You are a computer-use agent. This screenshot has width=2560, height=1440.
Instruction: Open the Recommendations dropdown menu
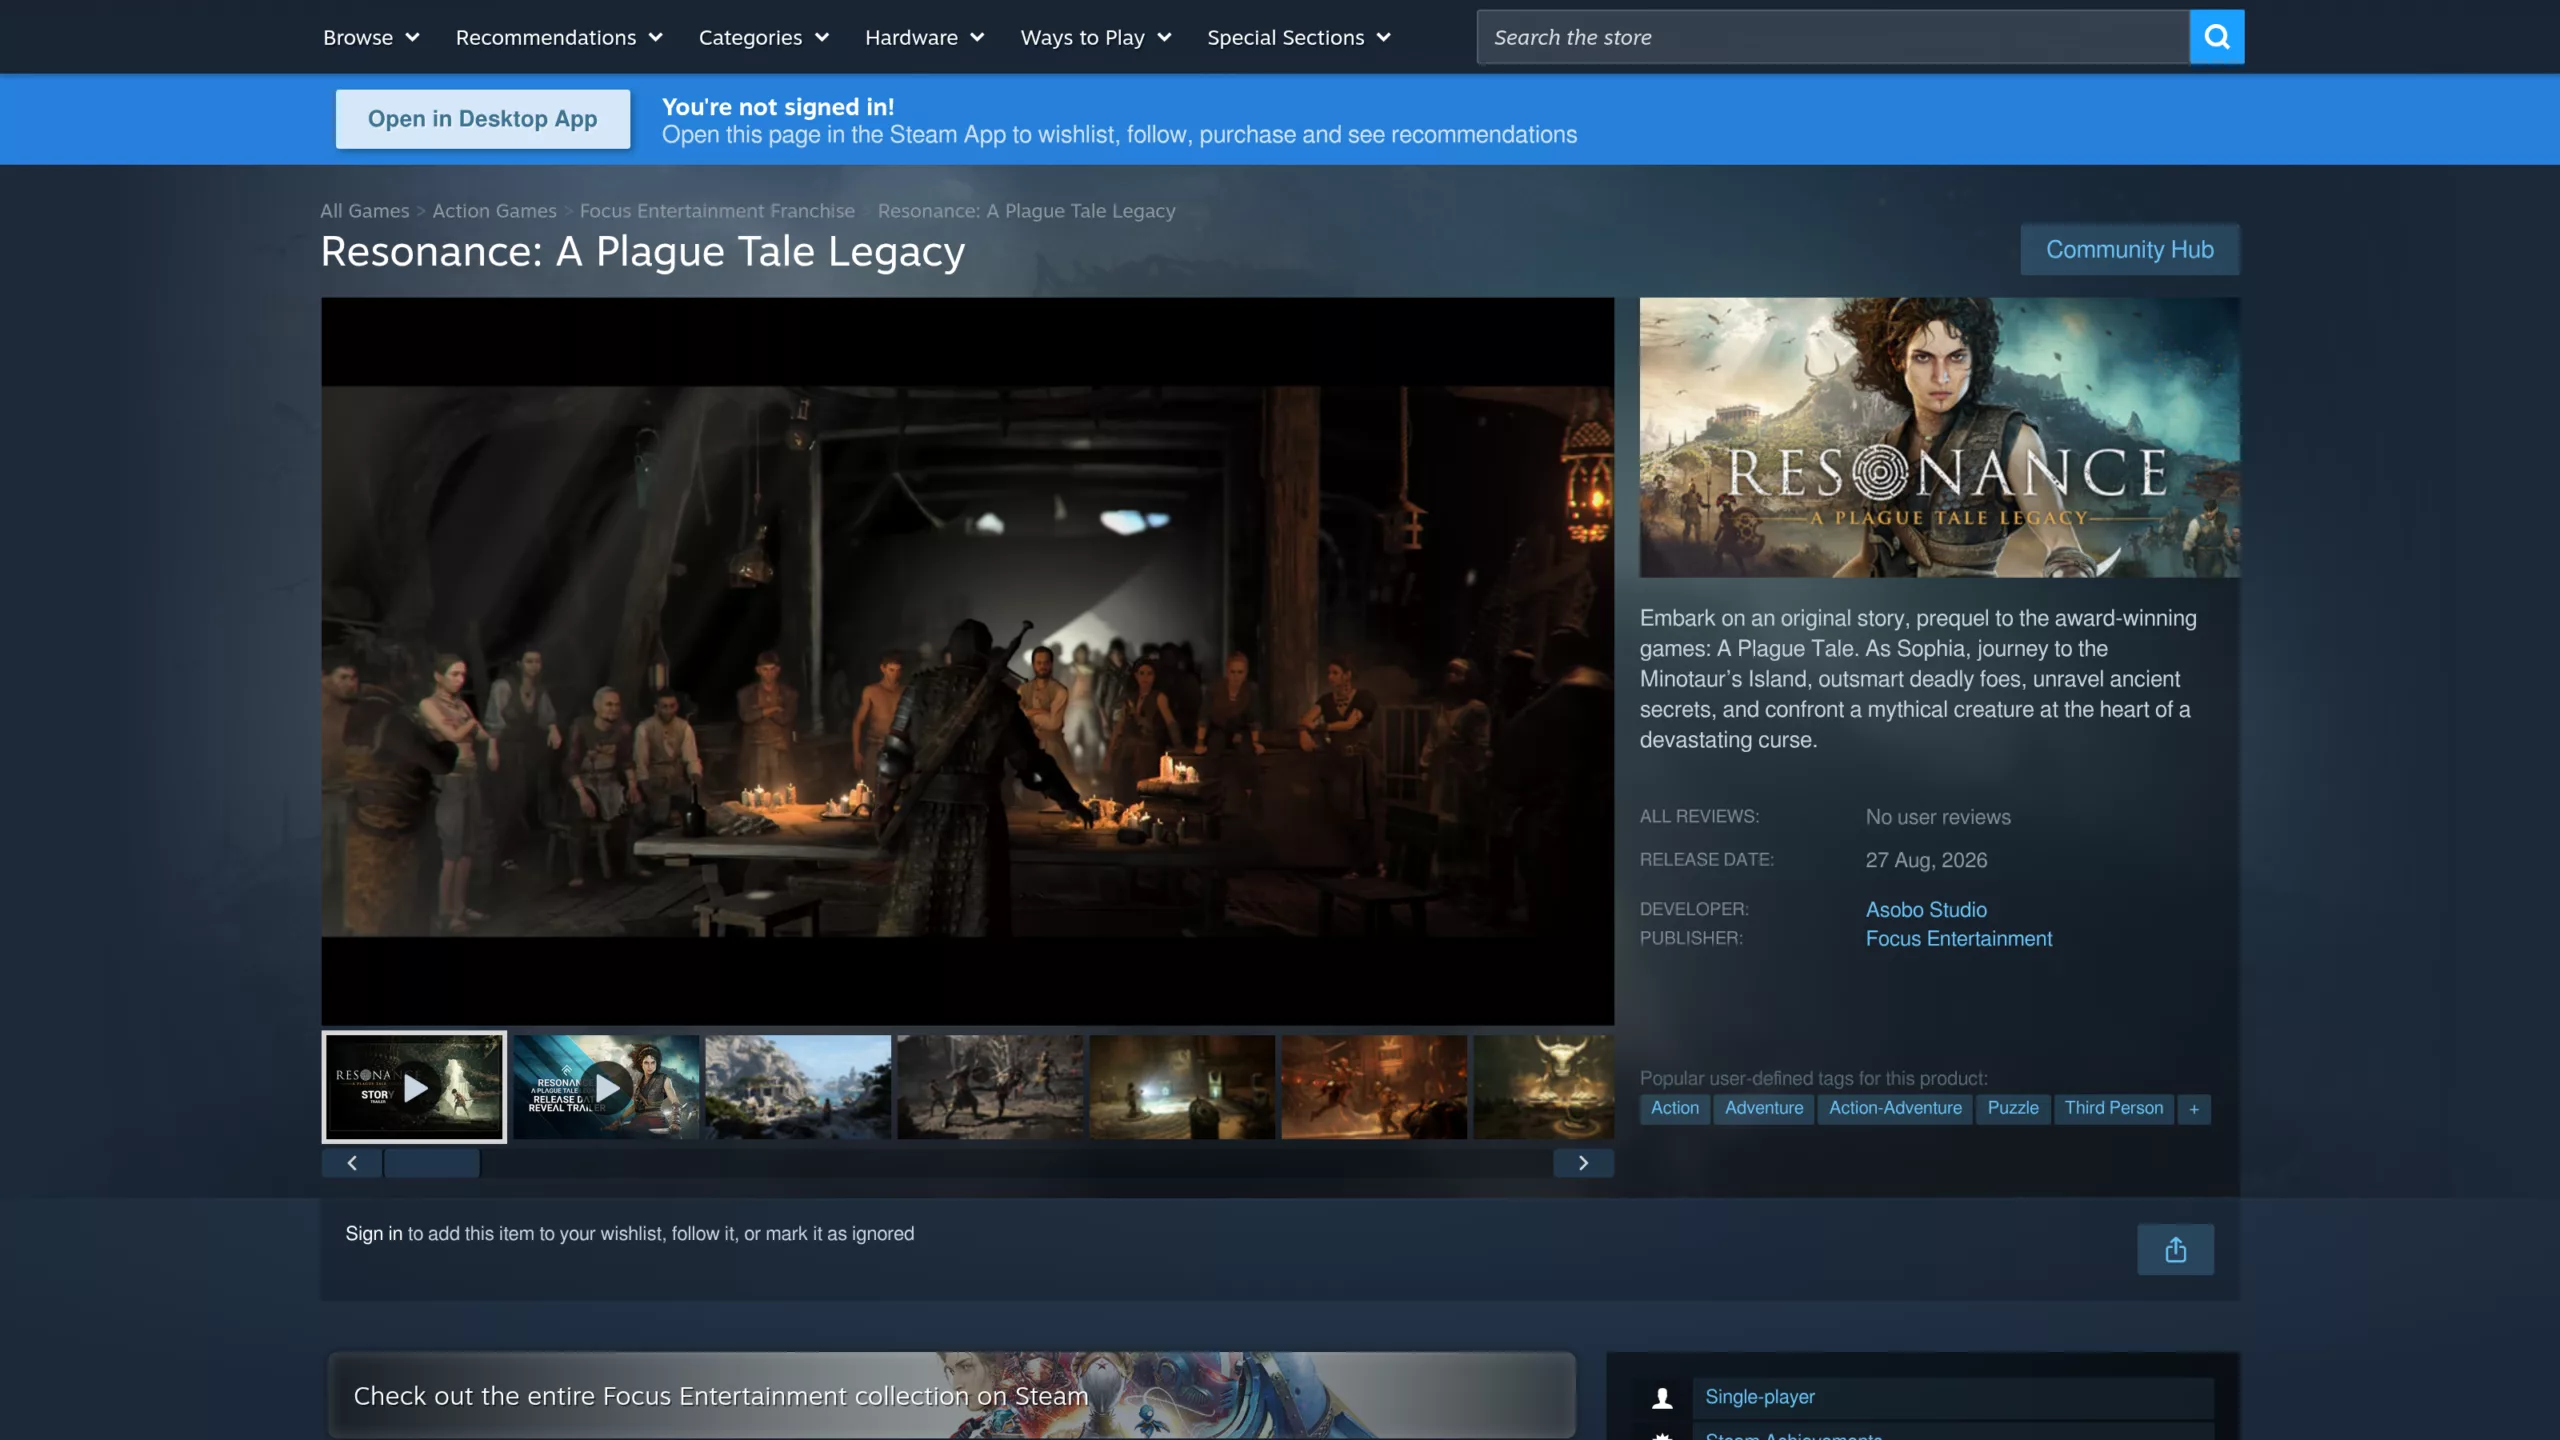pyautogui.click(x=559, y=37)
